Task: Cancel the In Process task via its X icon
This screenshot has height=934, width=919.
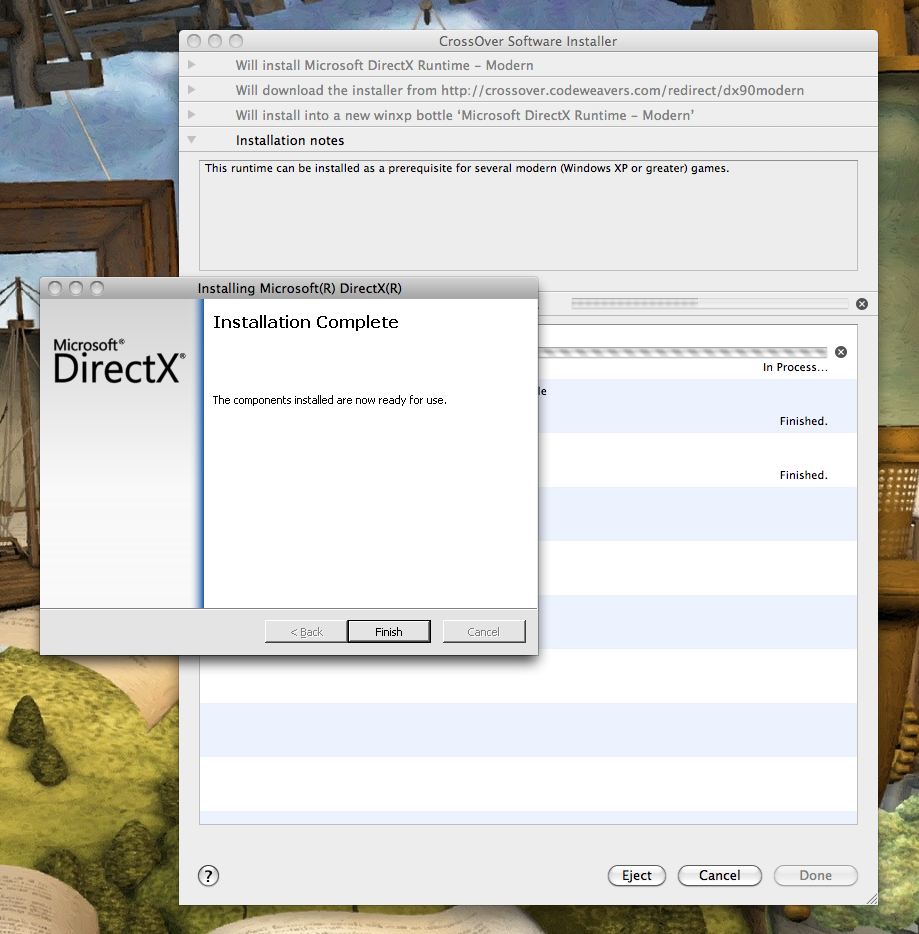Action: (x=840, y=351)
